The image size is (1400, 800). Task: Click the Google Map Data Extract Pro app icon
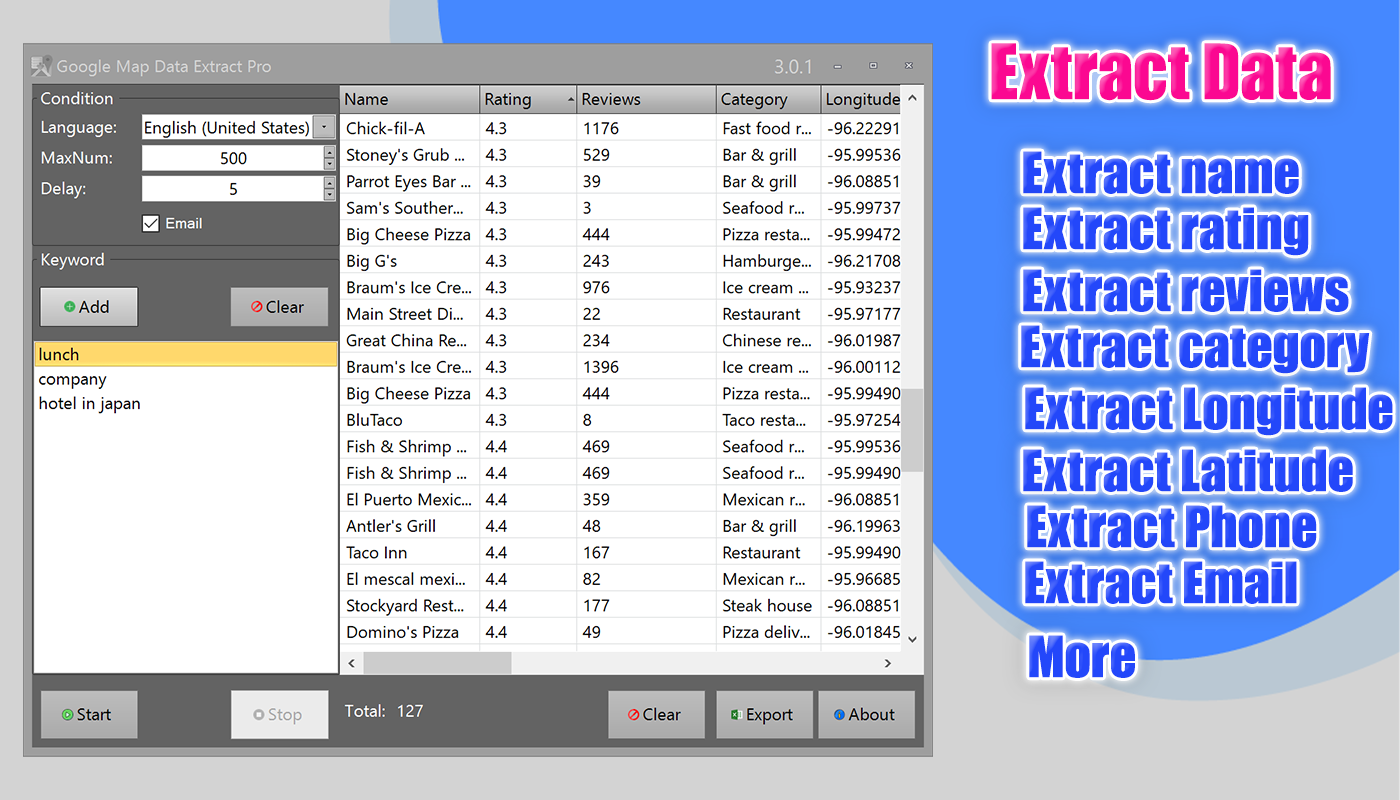pos(41,67)
